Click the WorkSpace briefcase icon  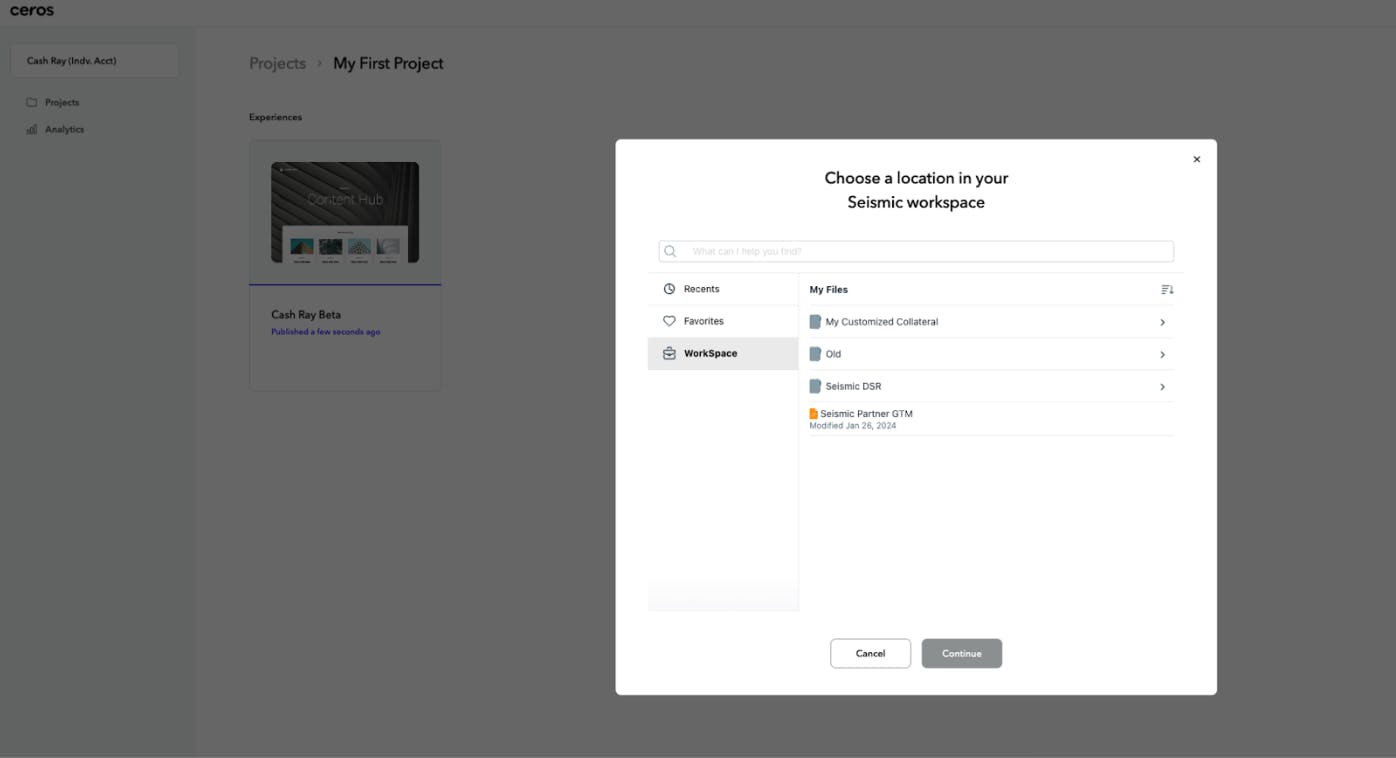point(669,354)
